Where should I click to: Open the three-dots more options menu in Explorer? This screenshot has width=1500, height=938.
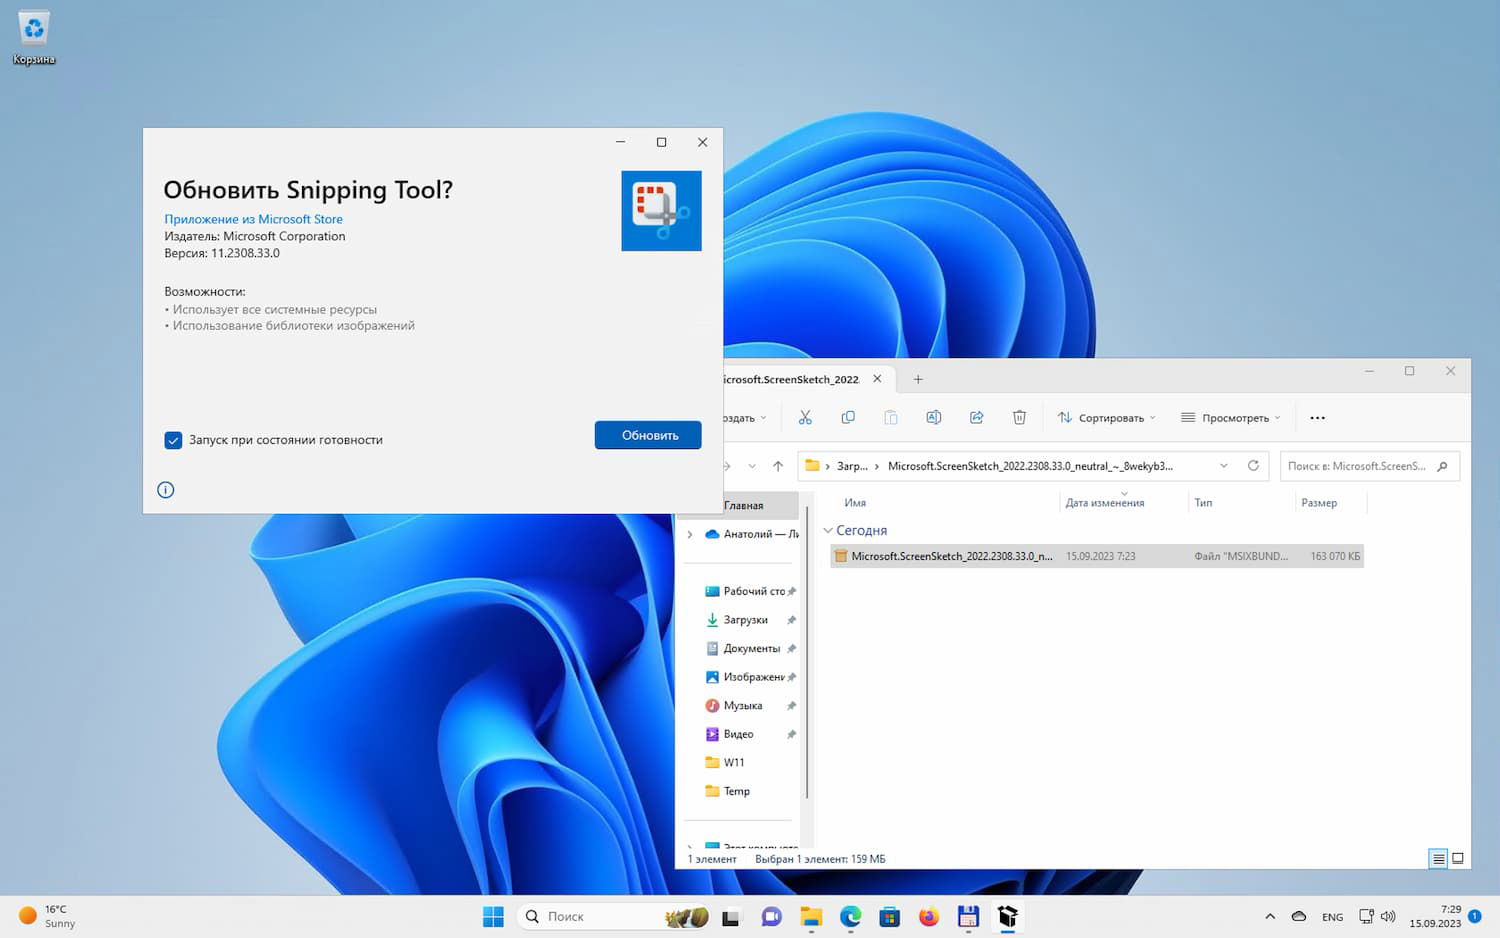[1317, 418]
